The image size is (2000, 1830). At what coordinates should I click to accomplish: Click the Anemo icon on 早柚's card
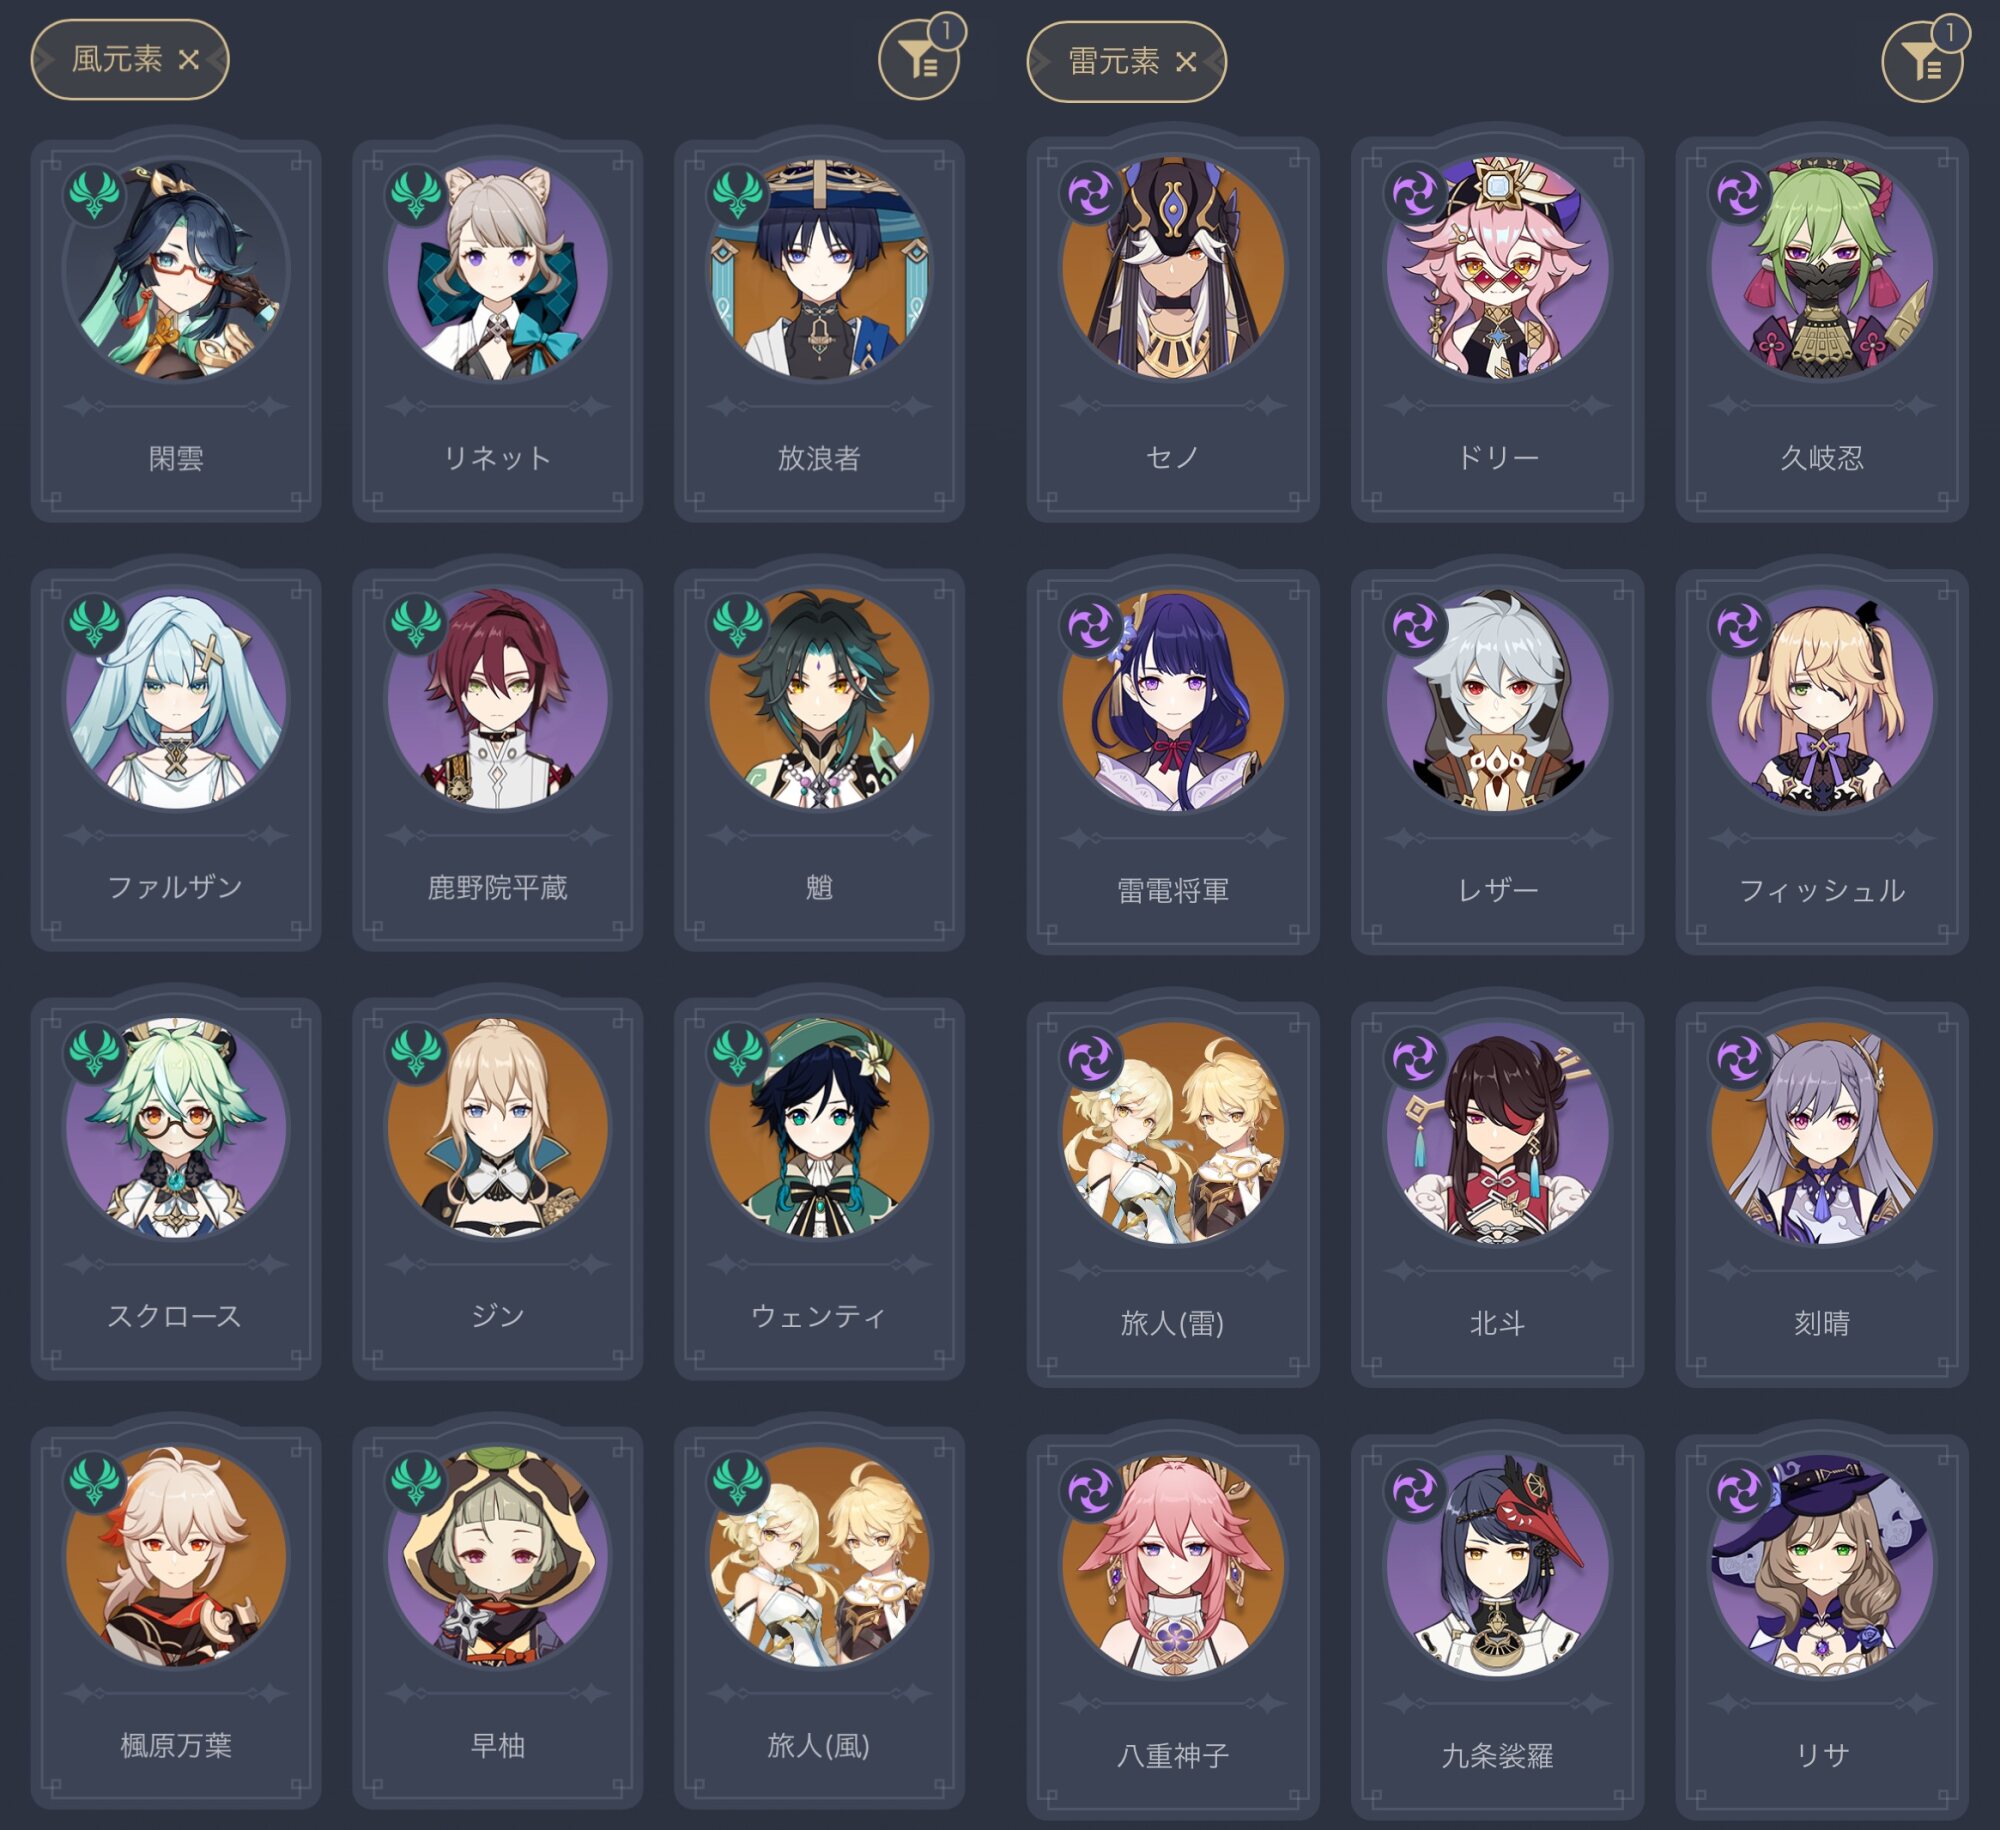point(416,1481)
